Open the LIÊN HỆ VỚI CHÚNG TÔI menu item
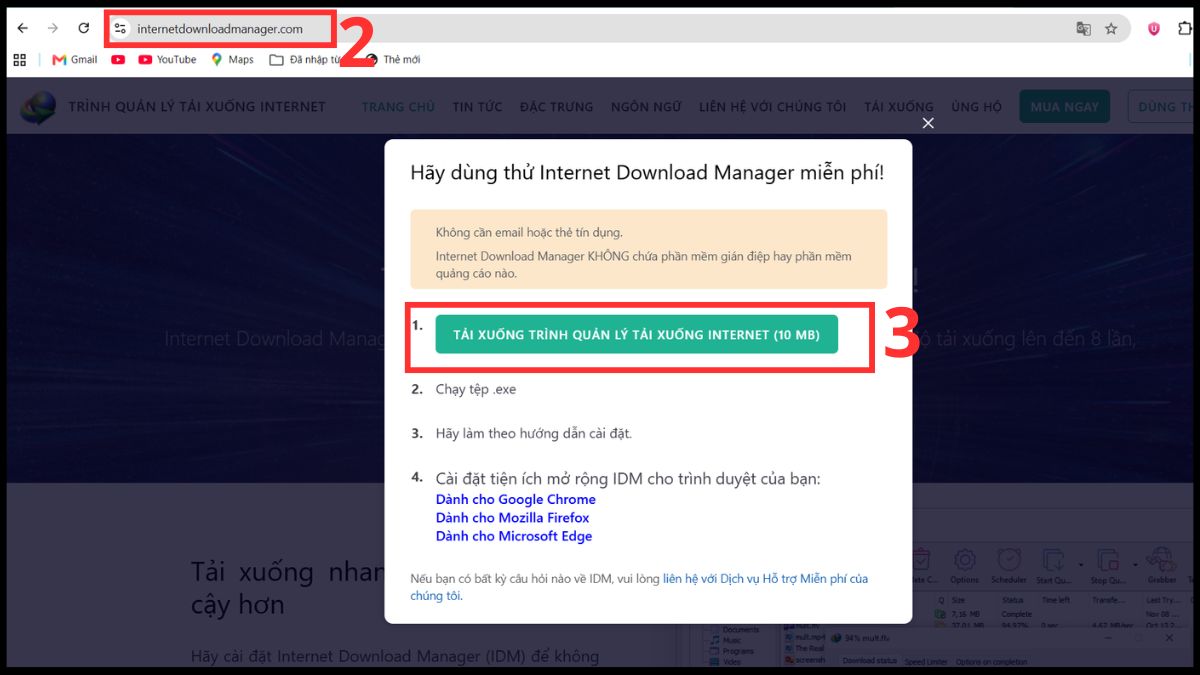 773,107
